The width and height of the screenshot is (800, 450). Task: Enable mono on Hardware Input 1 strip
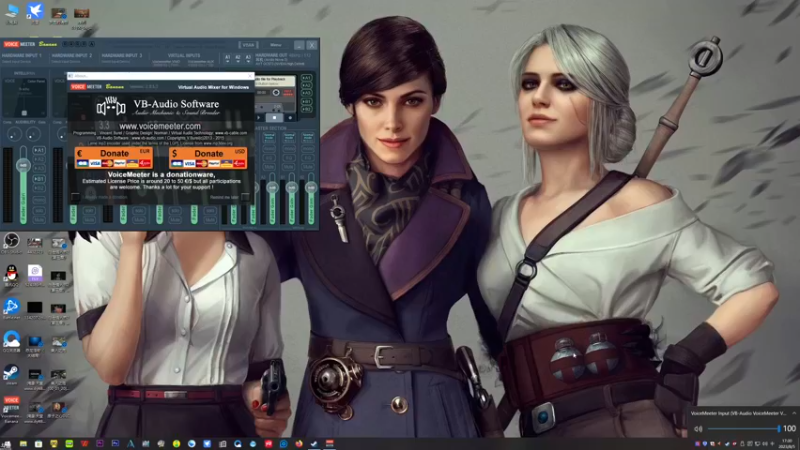pos(39,200)
